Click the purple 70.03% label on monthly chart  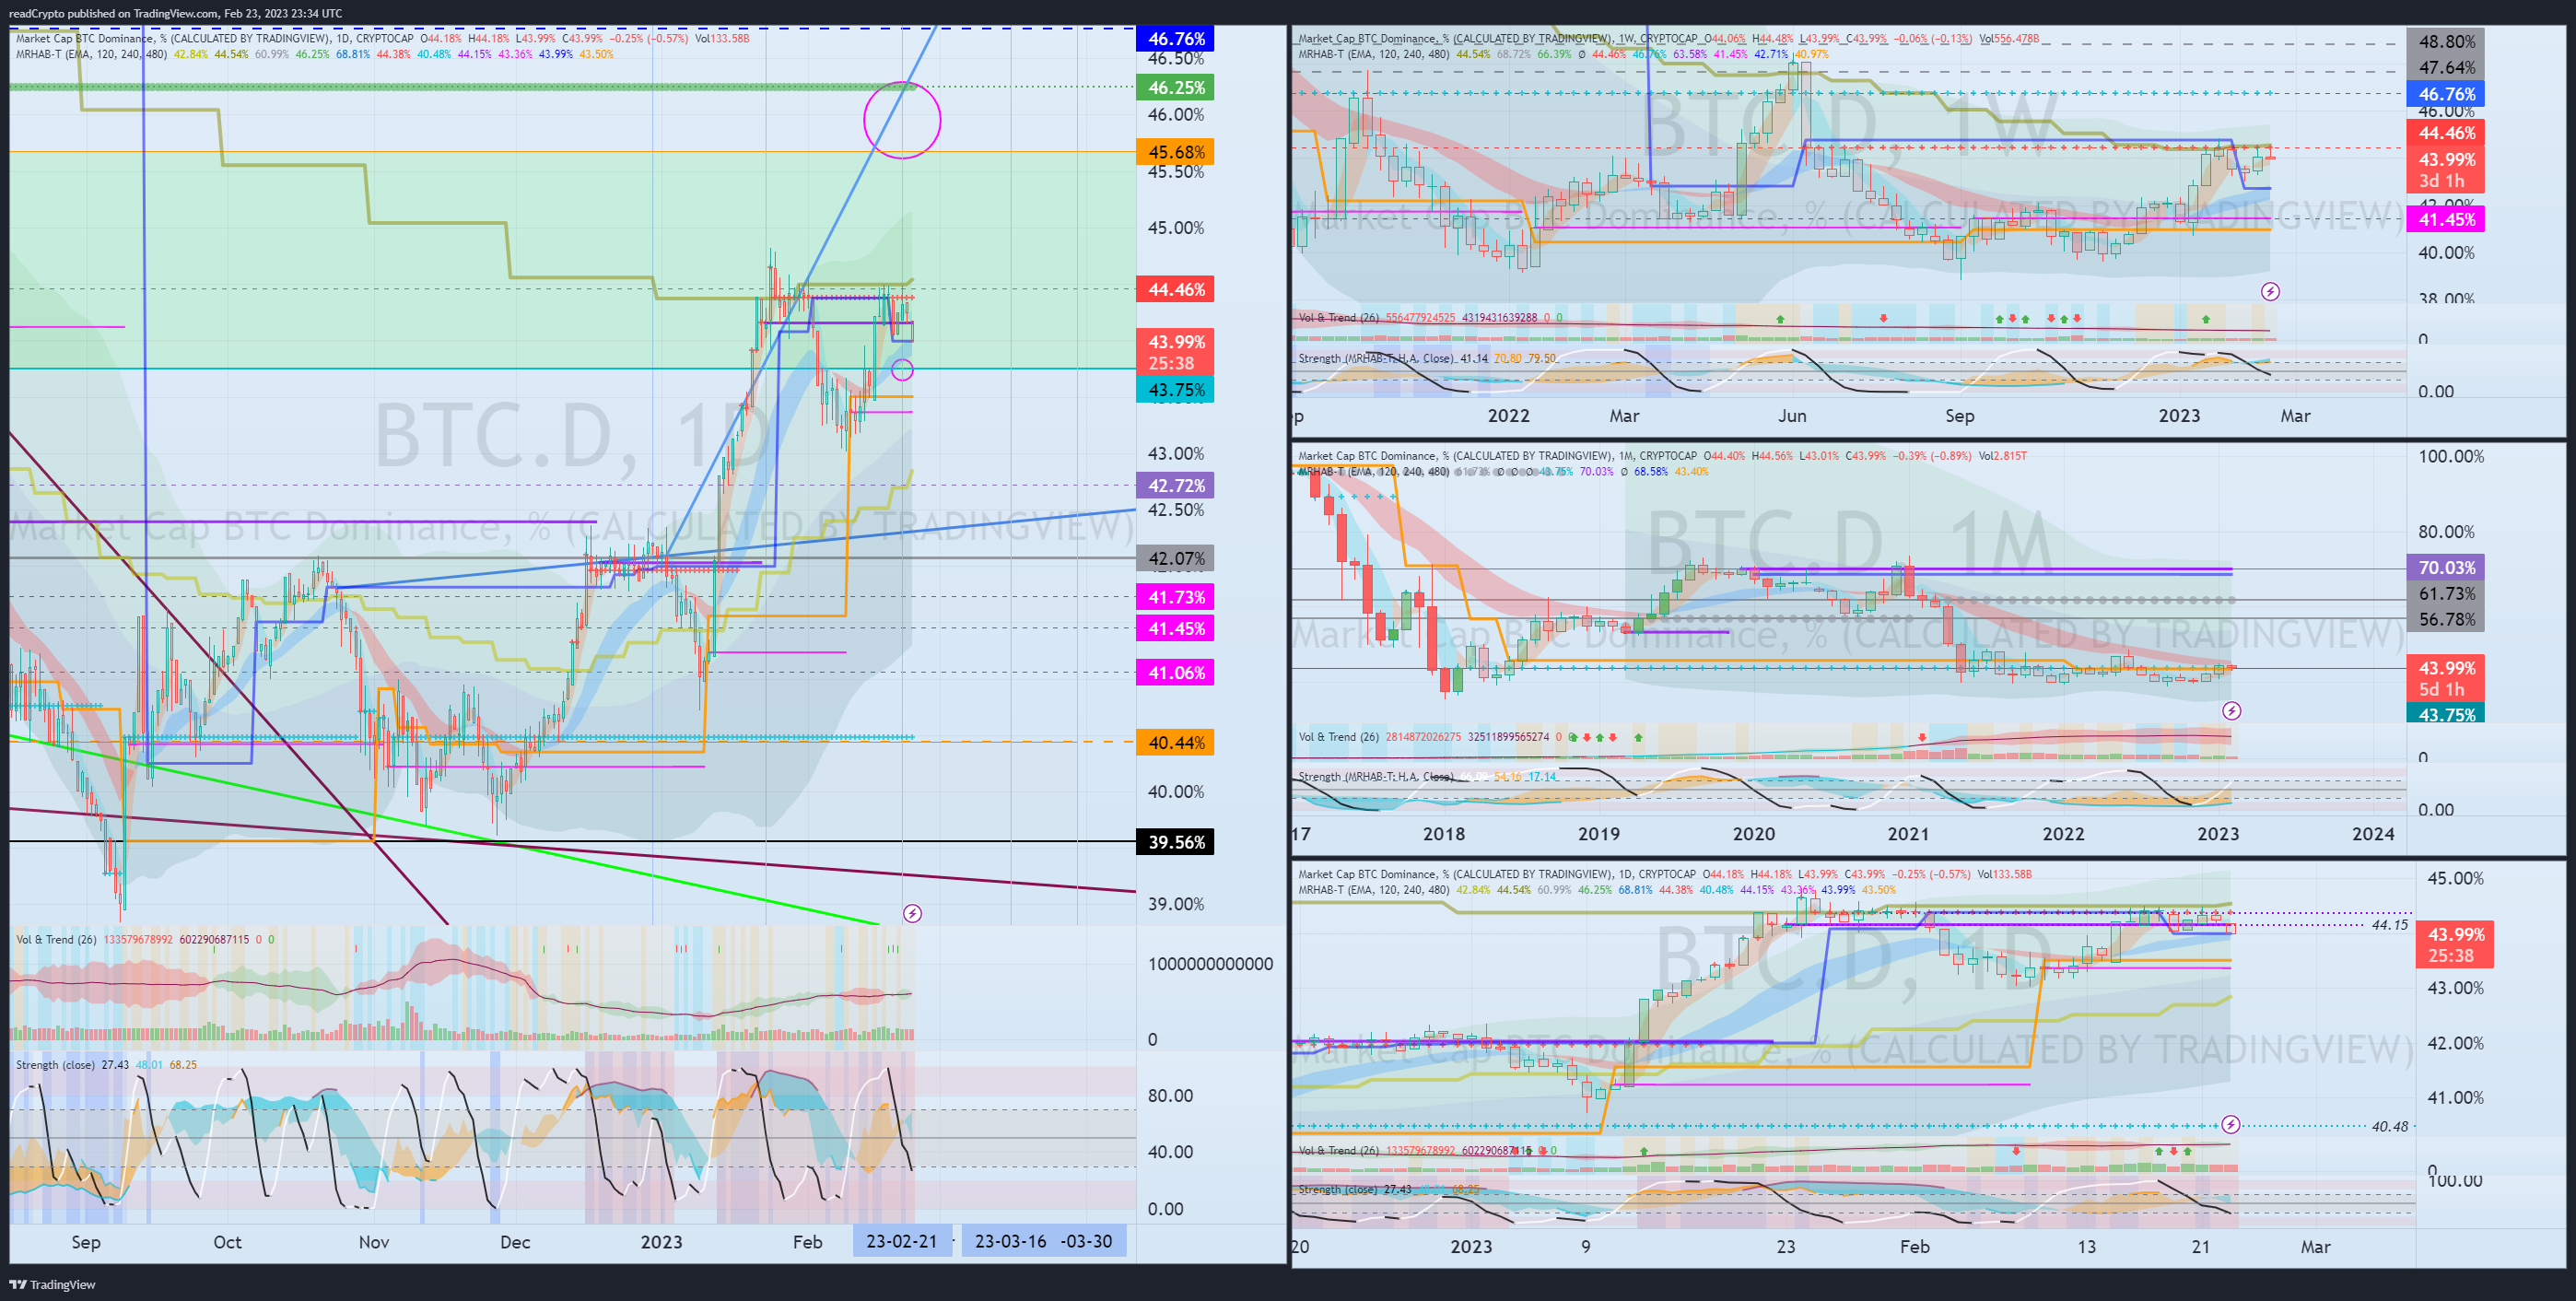pos(2446,567)
